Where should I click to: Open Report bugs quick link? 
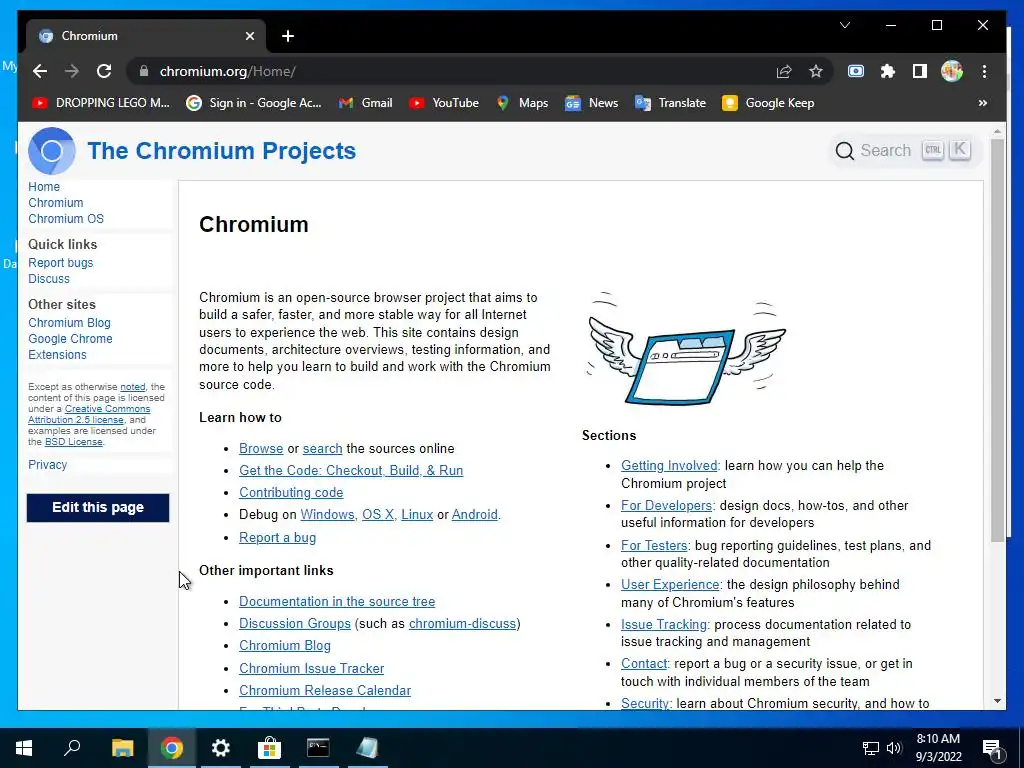click(61, 263)
